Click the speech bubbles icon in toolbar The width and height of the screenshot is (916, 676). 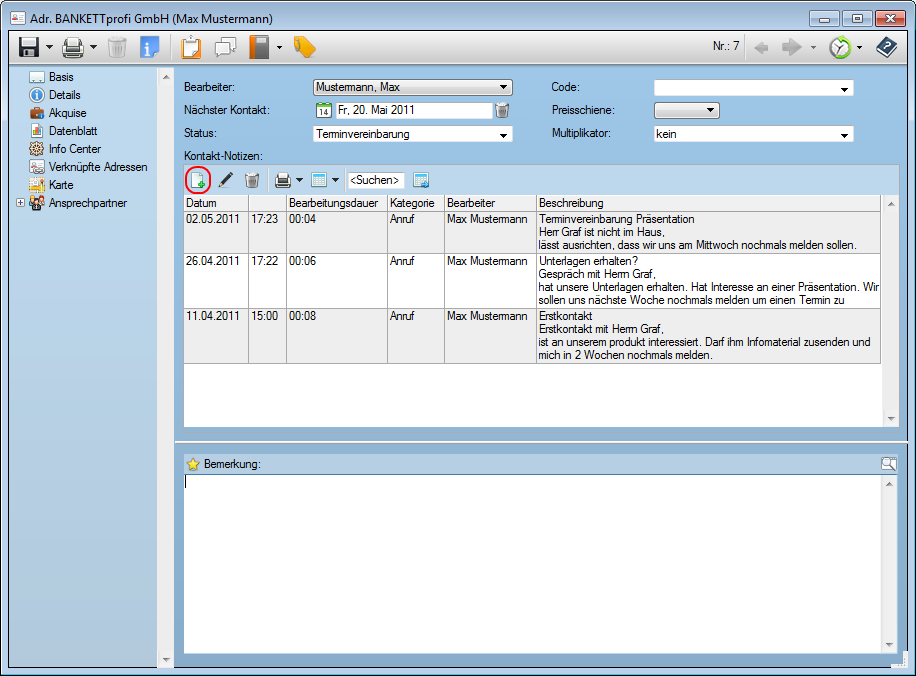pos(225,47)
